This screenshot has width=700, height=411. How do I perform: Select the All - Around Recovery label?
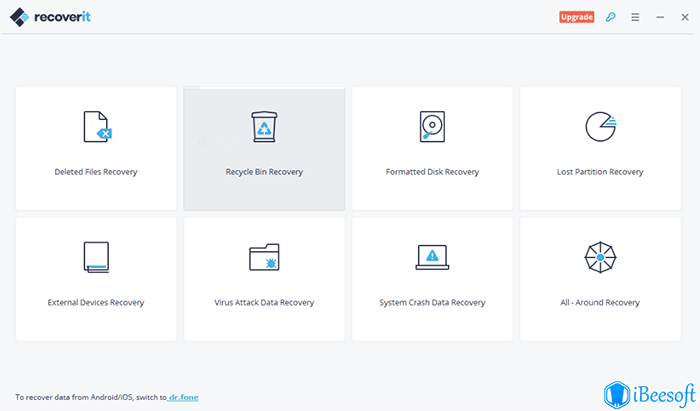point(600,303)
